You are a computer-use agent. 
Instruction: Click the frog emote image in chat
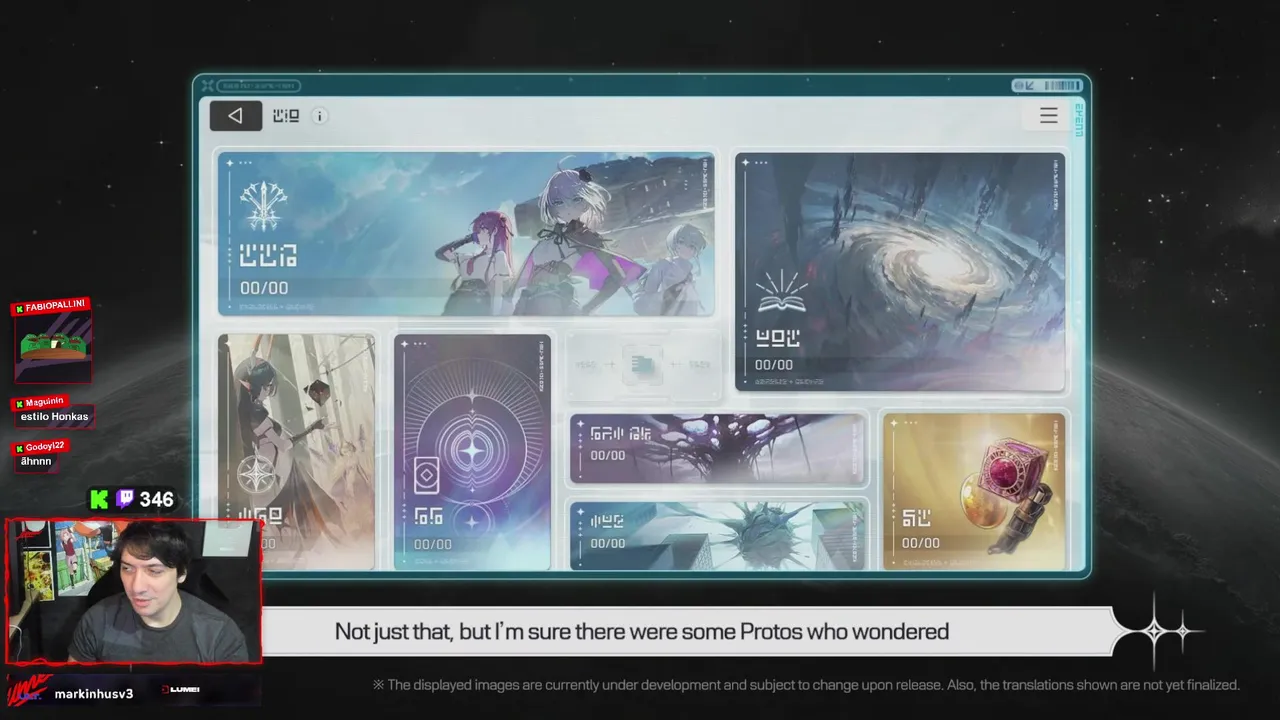[x=53, y=347]
